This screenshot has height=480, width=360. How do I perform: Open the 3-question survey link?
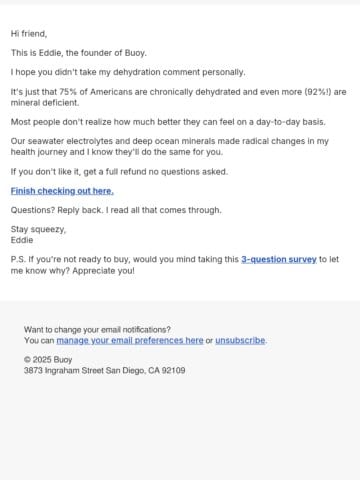tap(279, 259)
